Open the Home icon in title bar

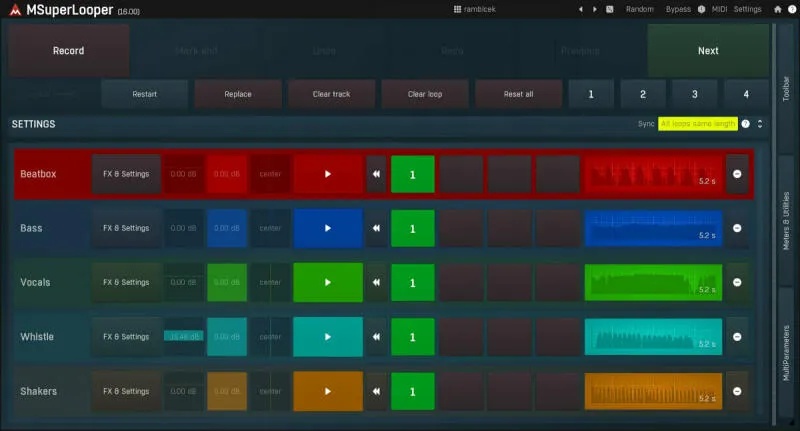coord(777,9)
